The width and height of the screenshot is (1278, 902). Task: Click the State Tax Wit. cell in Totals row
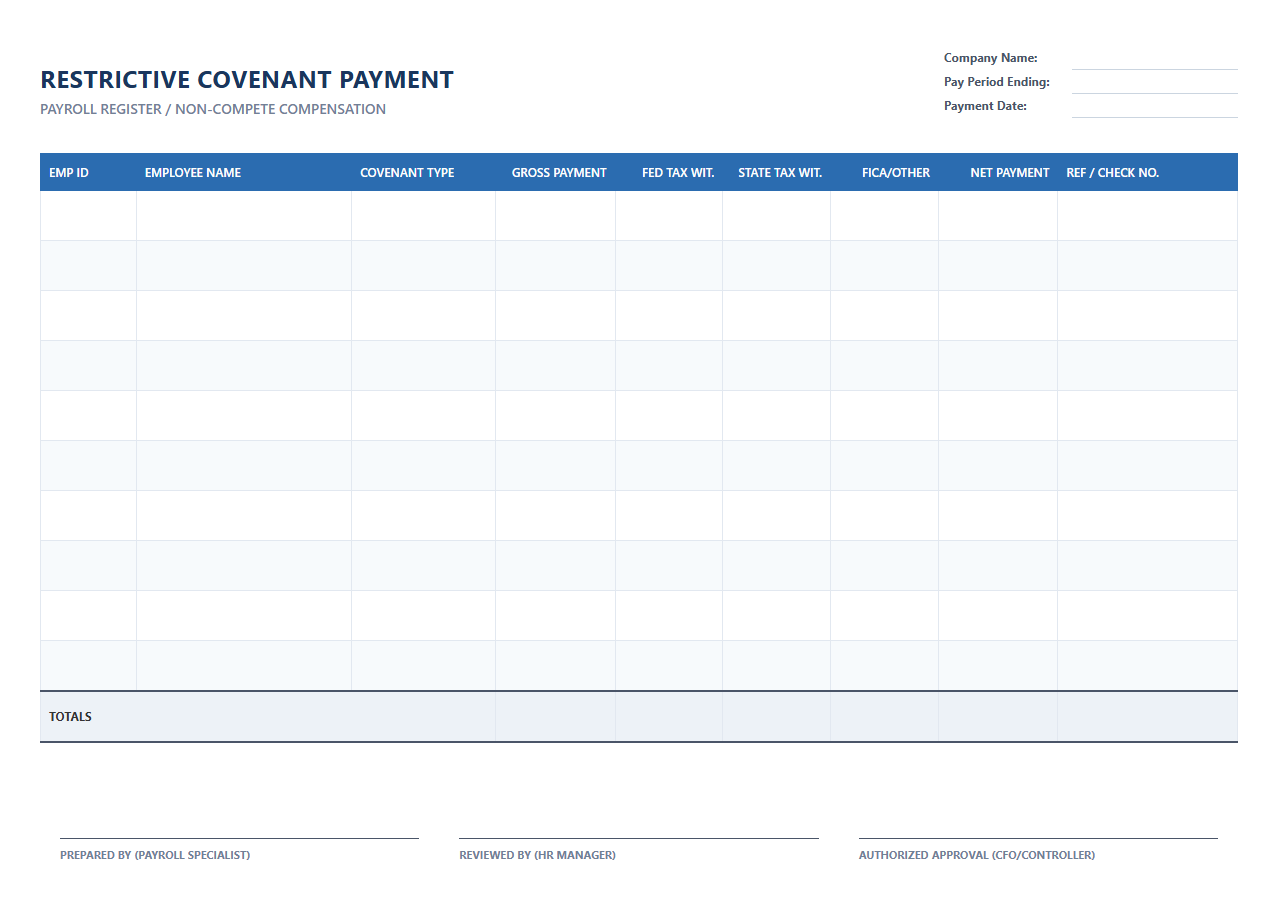776,717
